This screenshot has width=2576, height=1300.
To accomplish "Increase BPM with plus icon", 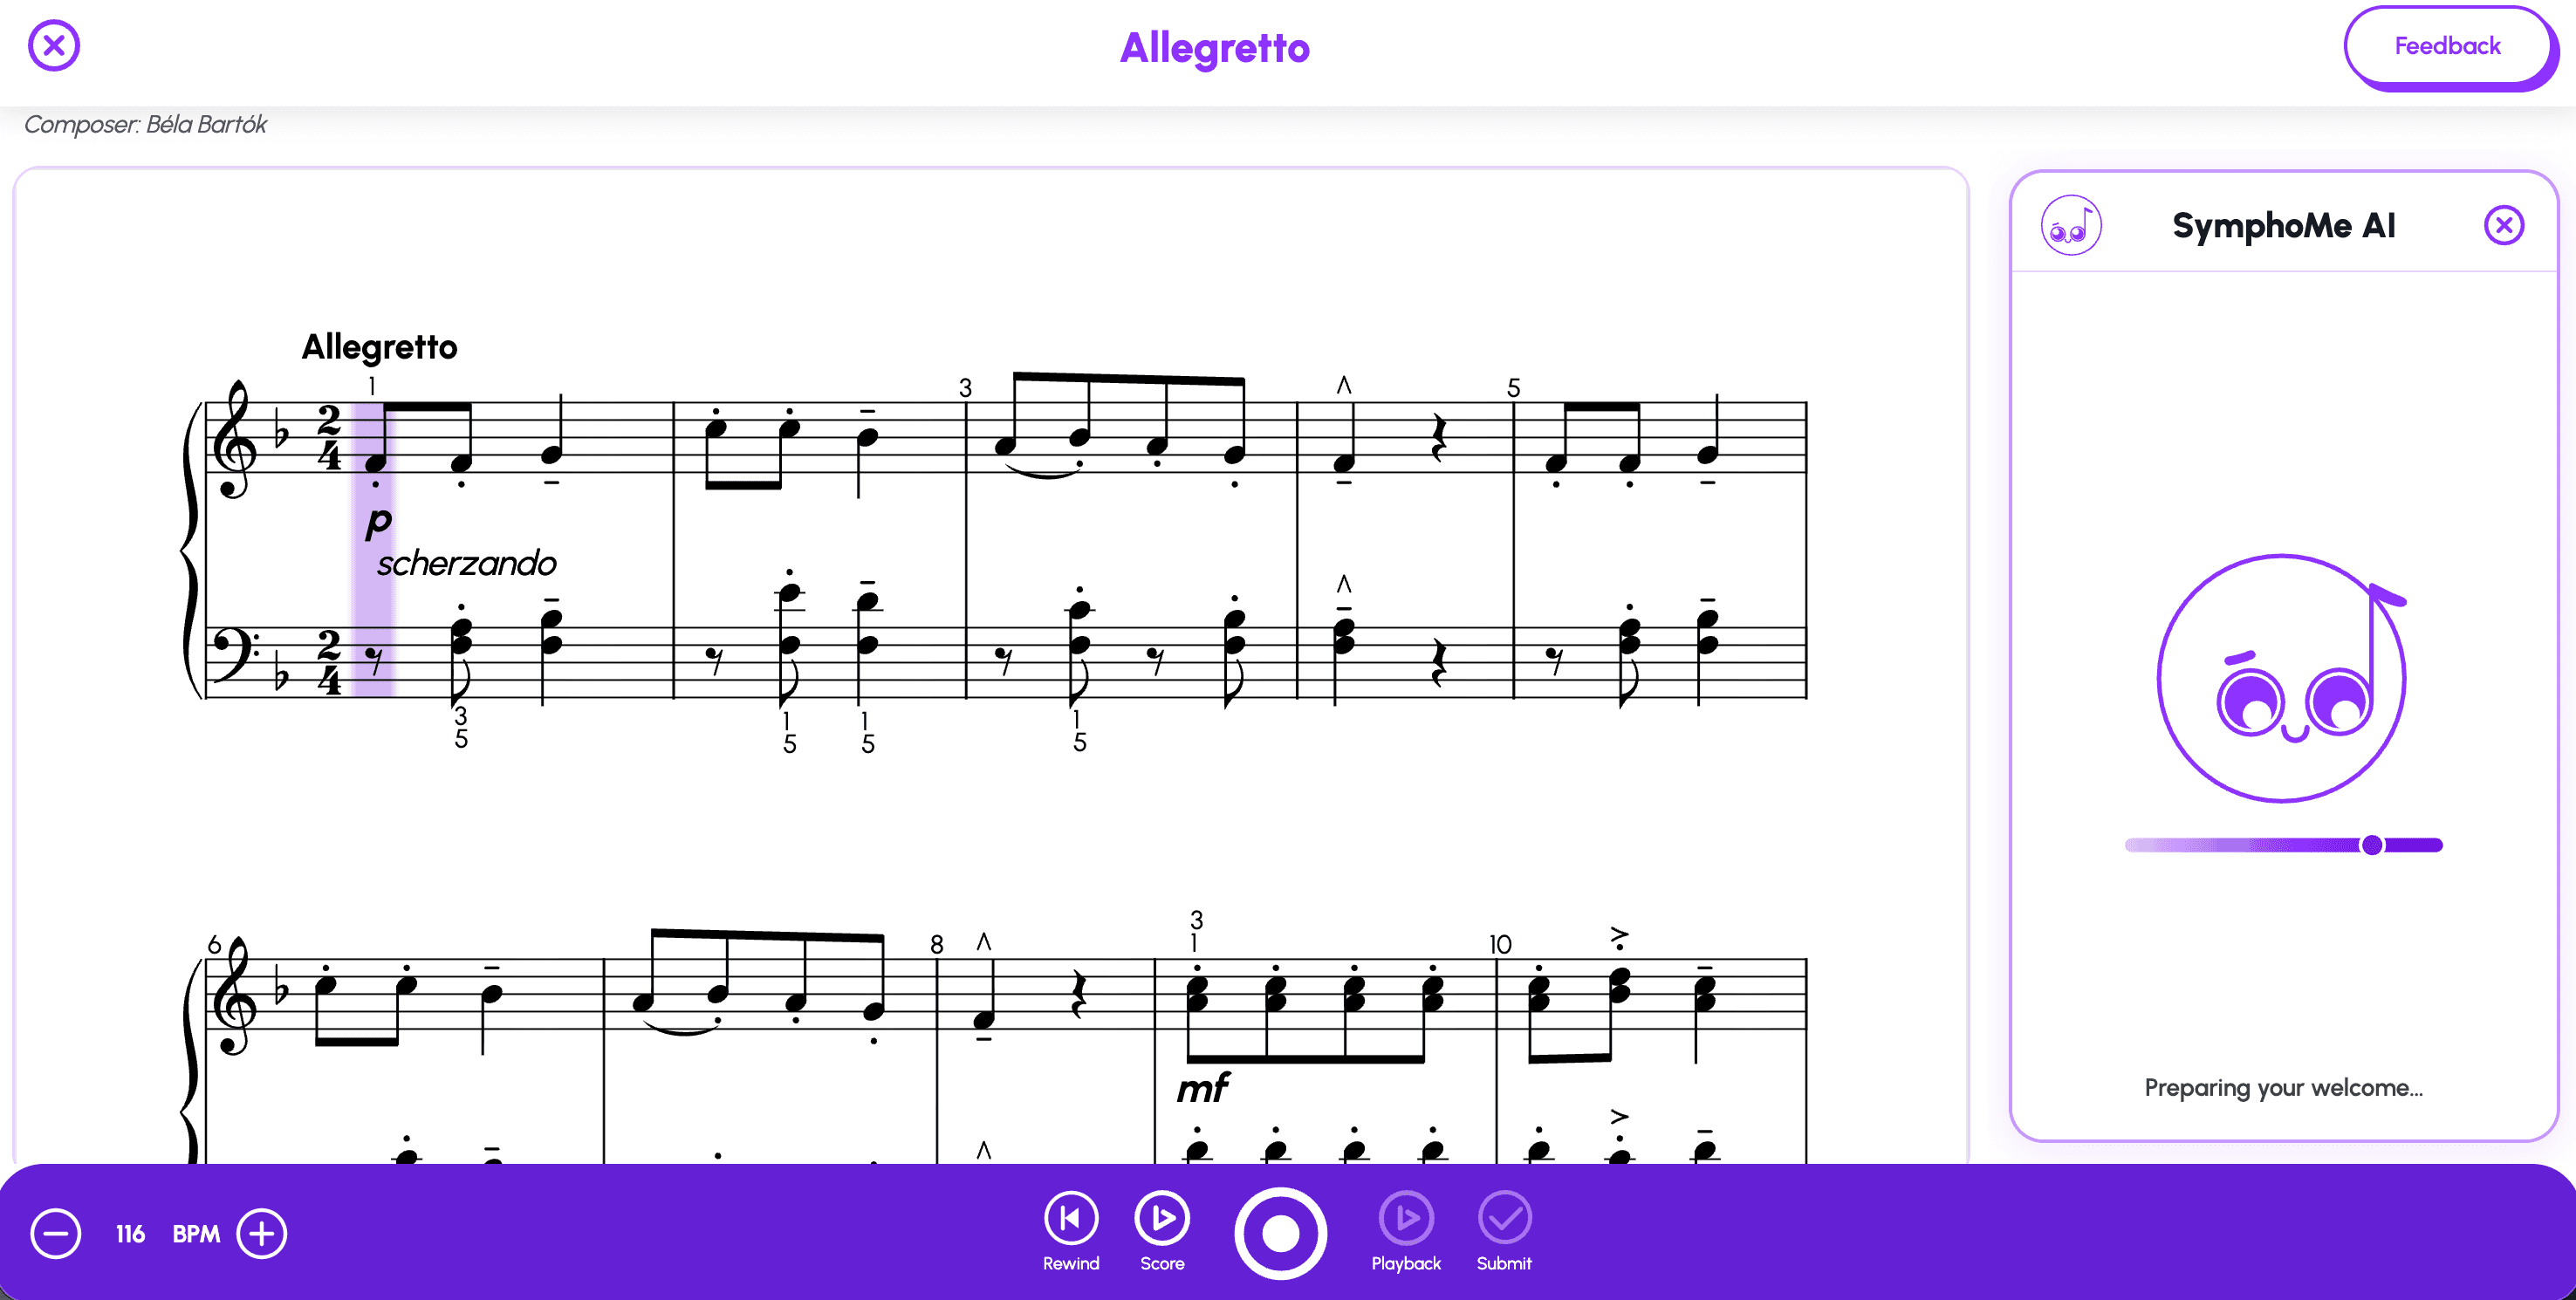I will pos(262,1233).
